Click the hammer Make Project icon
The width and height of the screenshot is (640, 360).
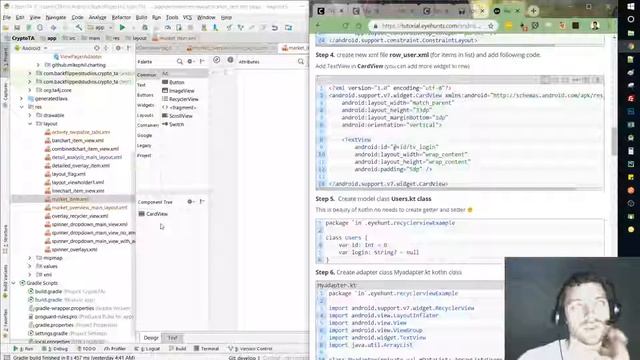coord(79,27)
